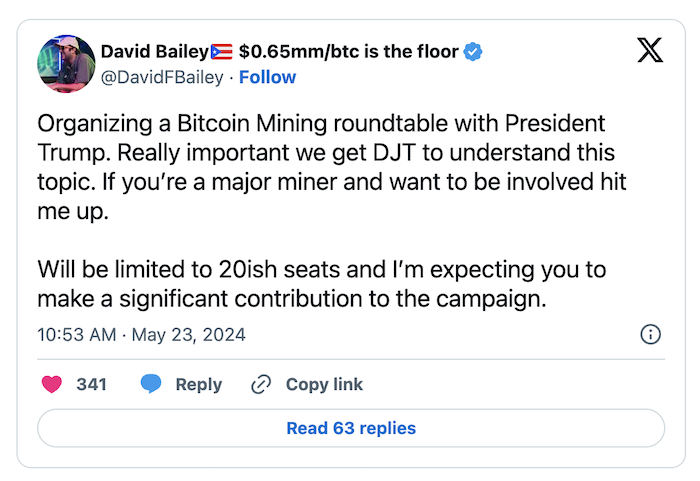The height and width of the screenshot is (481, 700).
Task: Open the tweet info icon
Action: click(x=649, y=334)
